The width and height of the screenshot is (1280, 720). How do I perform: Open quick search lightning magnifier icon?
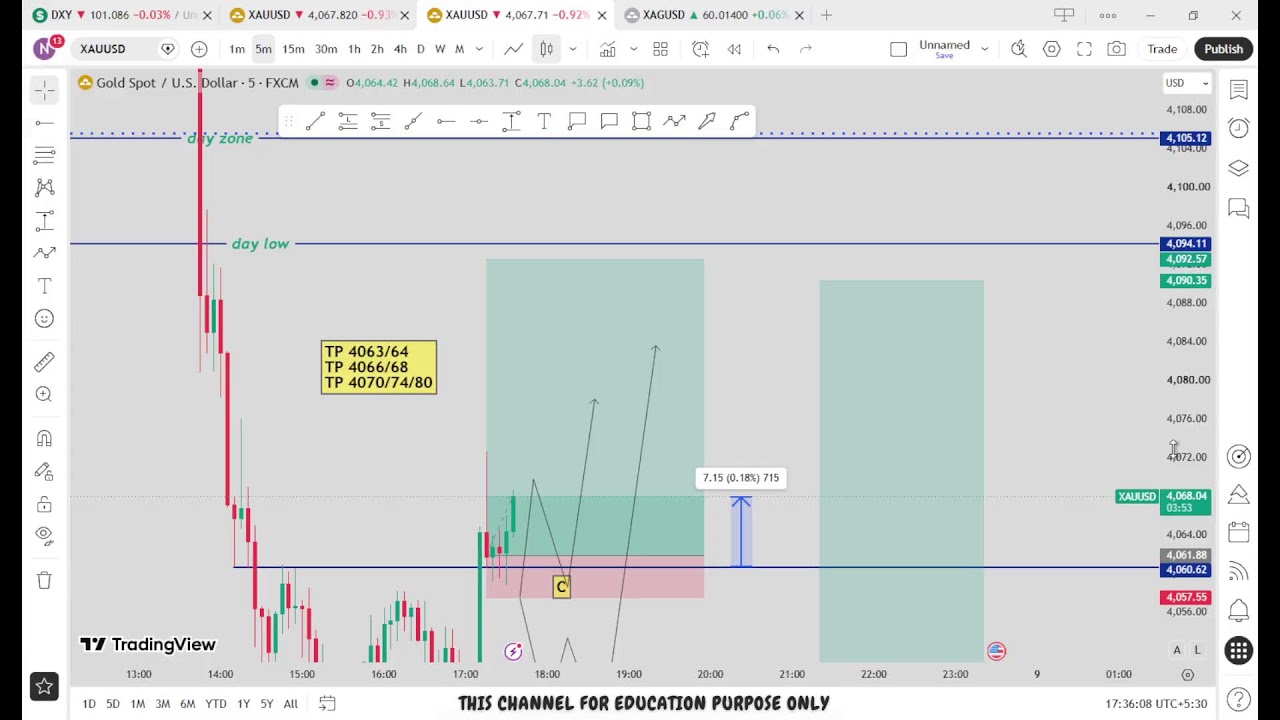pos(1019,49)
